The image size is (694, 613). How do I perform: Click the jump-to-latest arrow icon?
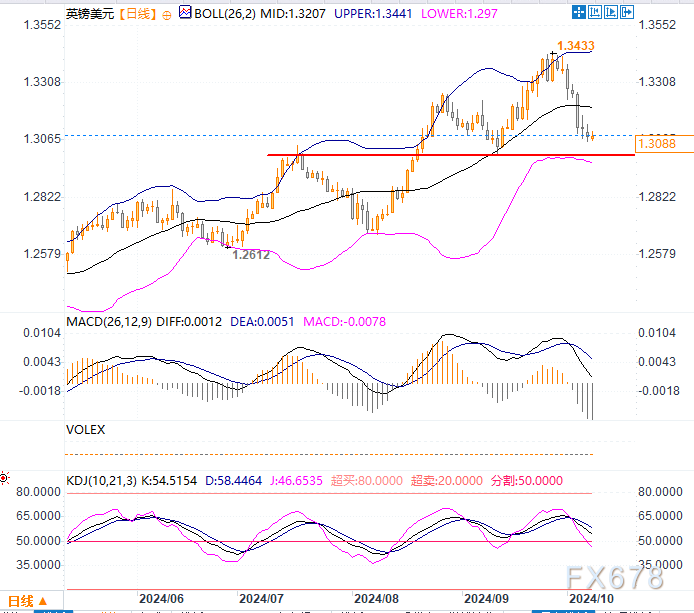click(x=627, y=12)
